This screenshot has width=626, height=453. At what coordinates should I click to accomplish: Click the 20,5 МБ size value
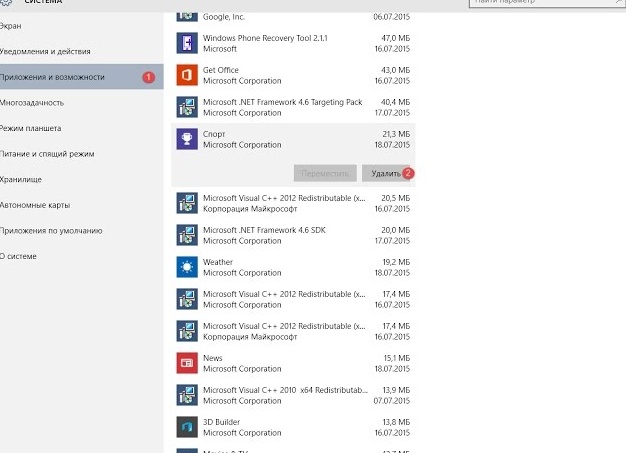coord(396,198)
